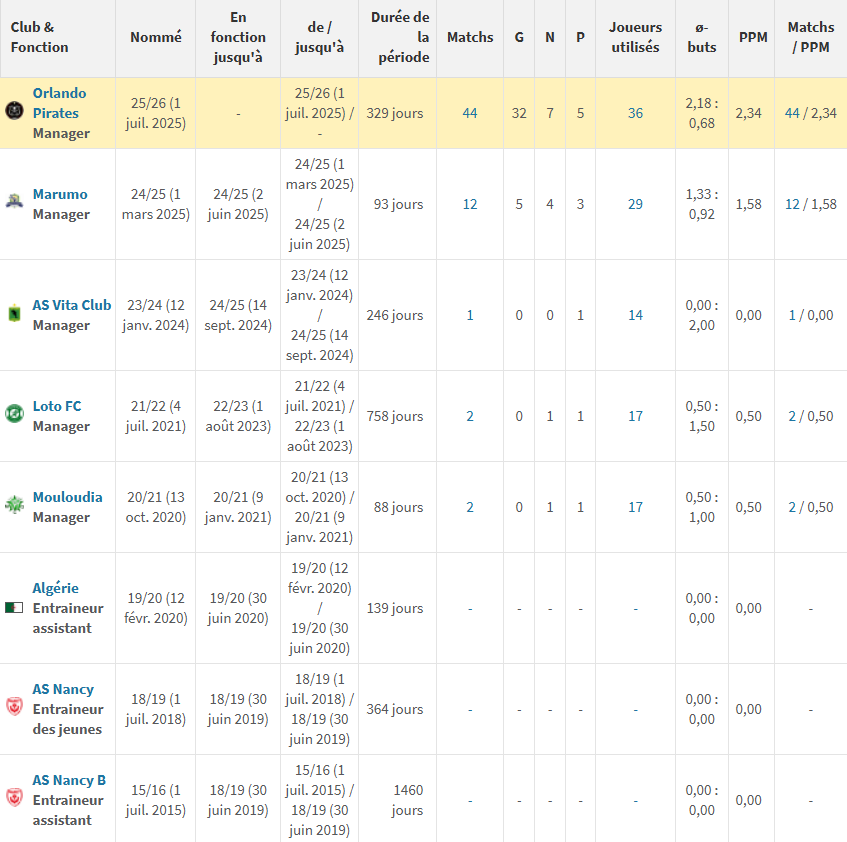Click the Matchs column header
The width and height of the screenshot is (847, 842).
[470, 37]
